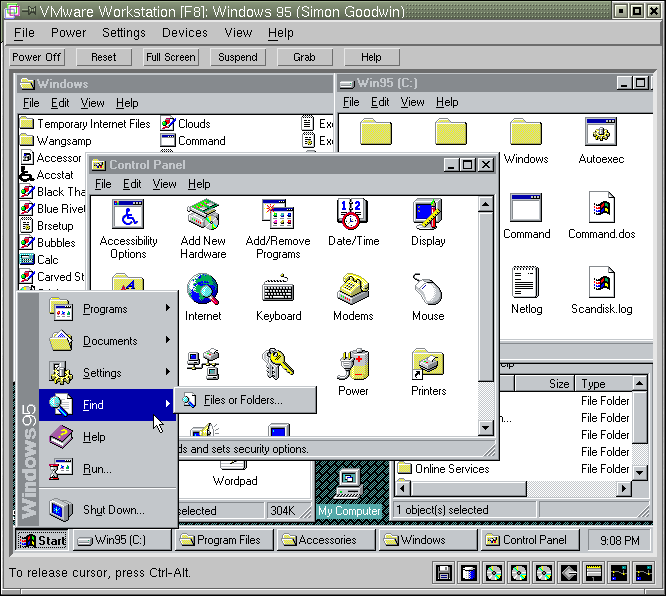666x596 pixels.
Task: Select the Scandisk.log file icon
Action: coord(601,291)
